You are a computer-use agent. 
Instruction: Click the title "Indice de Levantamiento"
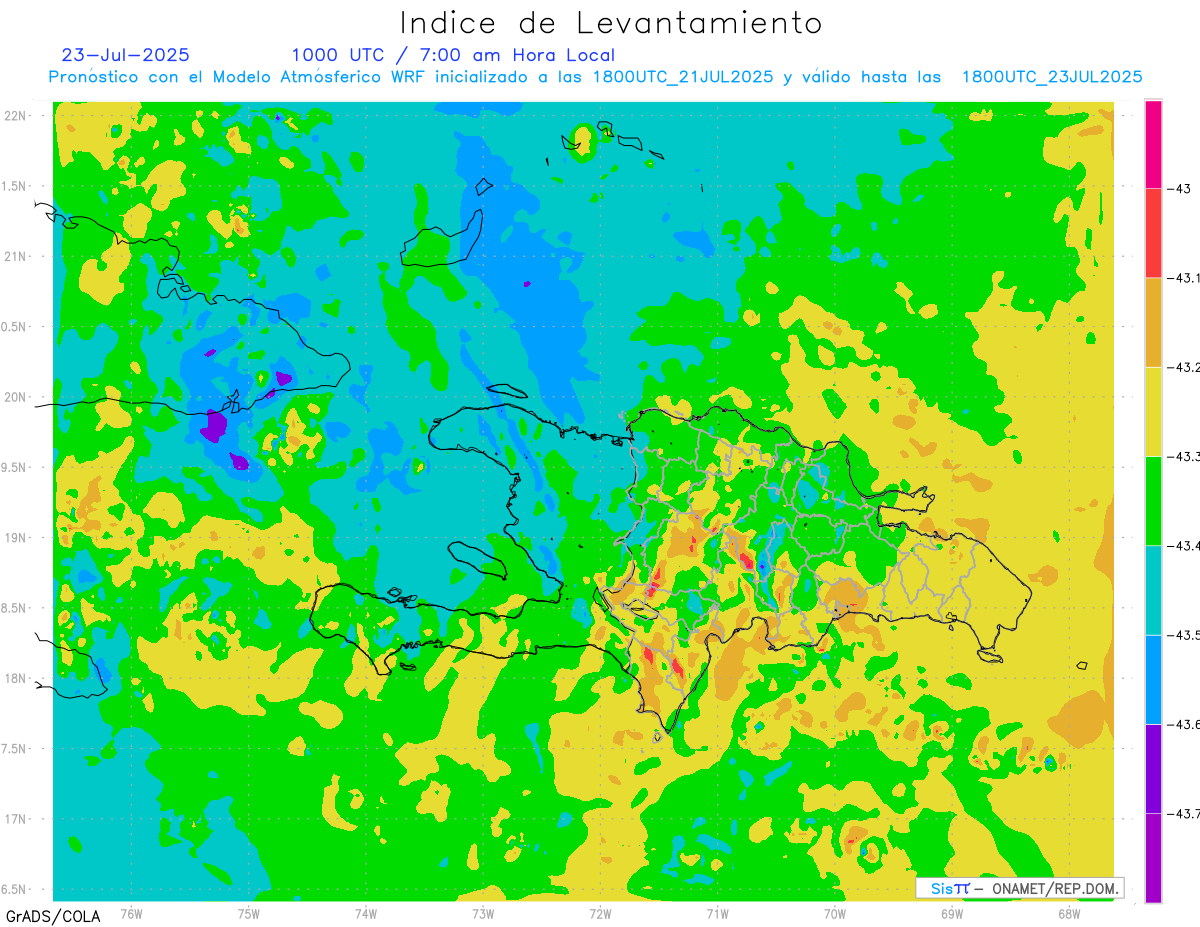[611, 23]
